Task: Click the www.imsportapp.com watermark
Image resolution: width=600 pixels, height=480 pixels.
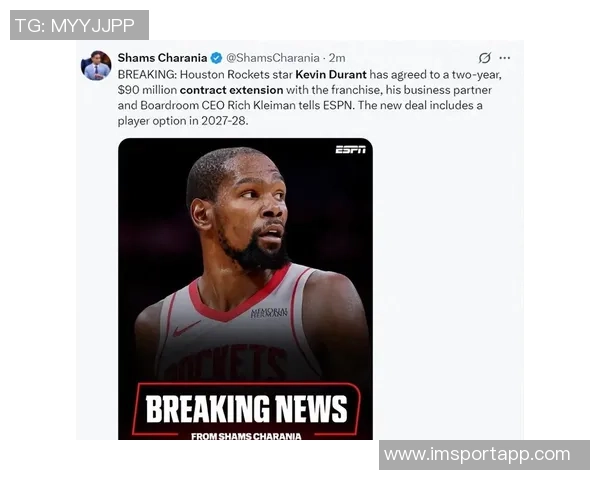Action: (x=484, y=455)
